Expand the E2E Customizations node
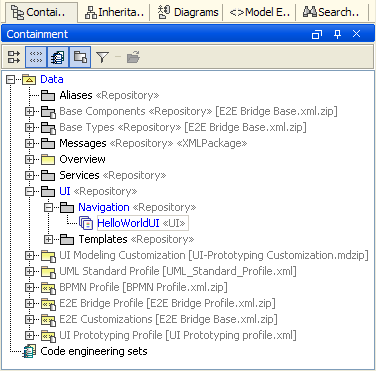 coord(30,319)
